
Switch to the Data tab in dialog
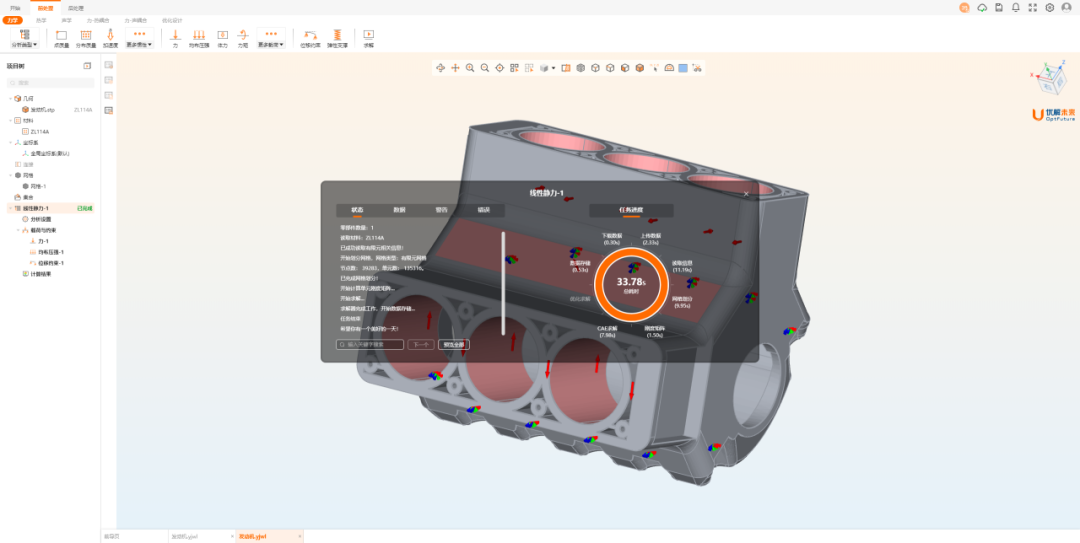point(399,210)
